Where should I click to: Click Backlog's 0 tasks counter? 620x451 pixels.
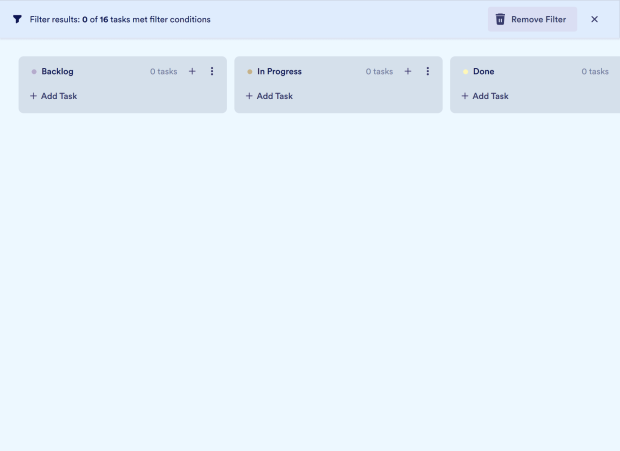click(163, 71)
